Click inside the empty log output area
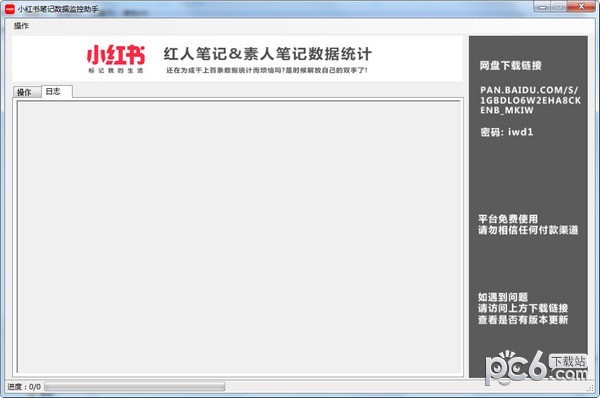The image size is (600, 398). click(239, 237)
